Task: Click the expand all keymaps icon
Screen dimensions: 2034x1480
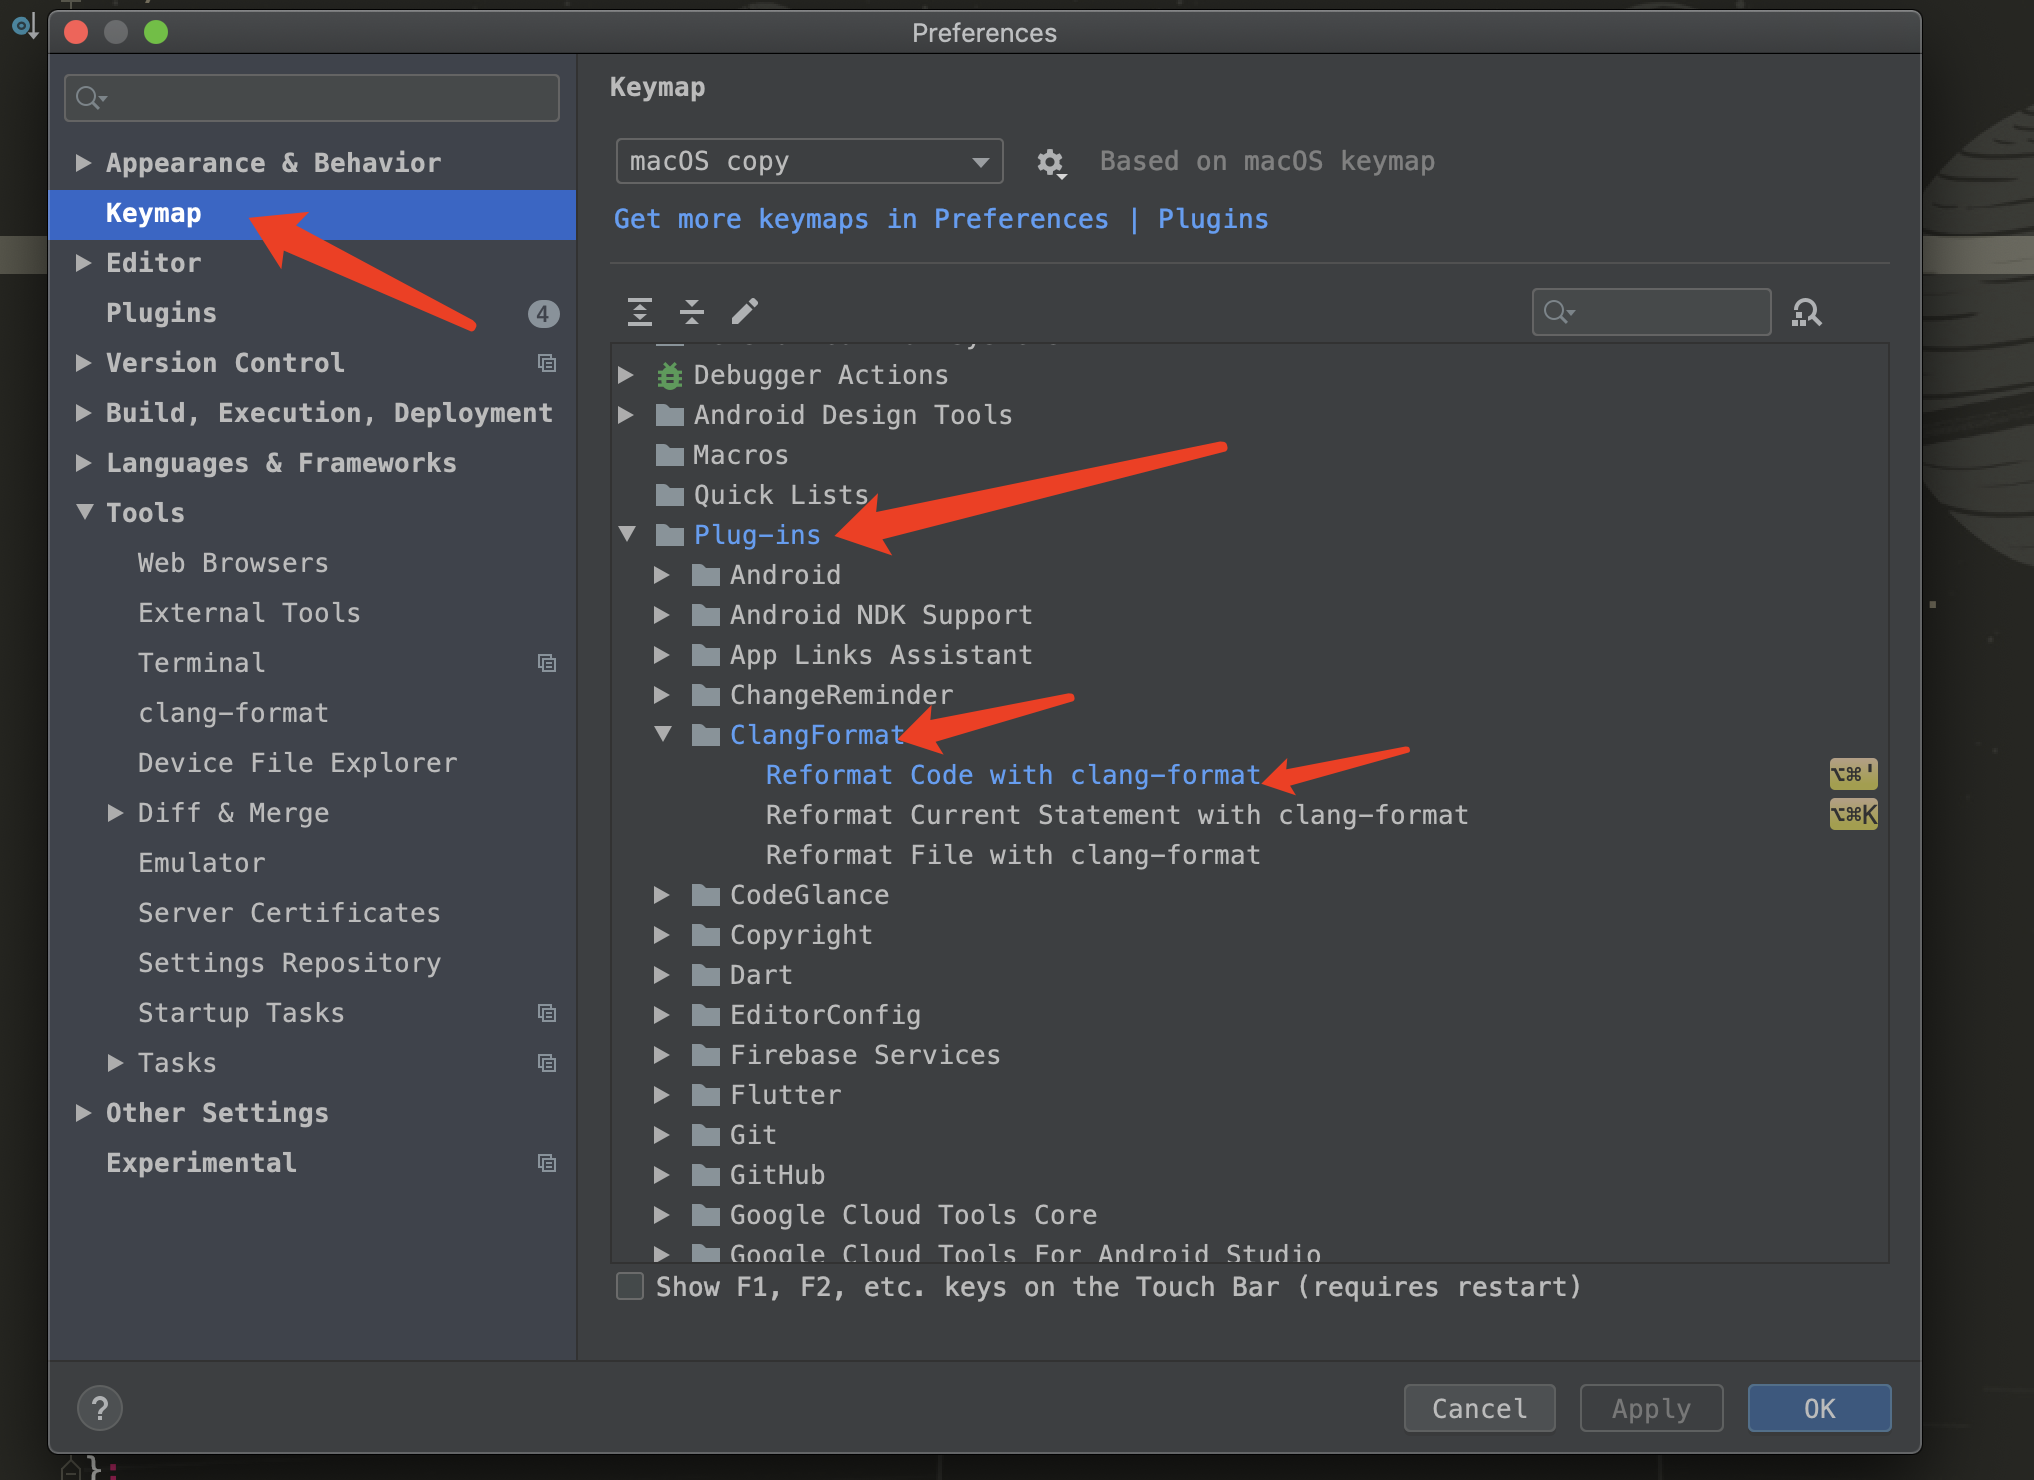Action: tap(640, 310)
